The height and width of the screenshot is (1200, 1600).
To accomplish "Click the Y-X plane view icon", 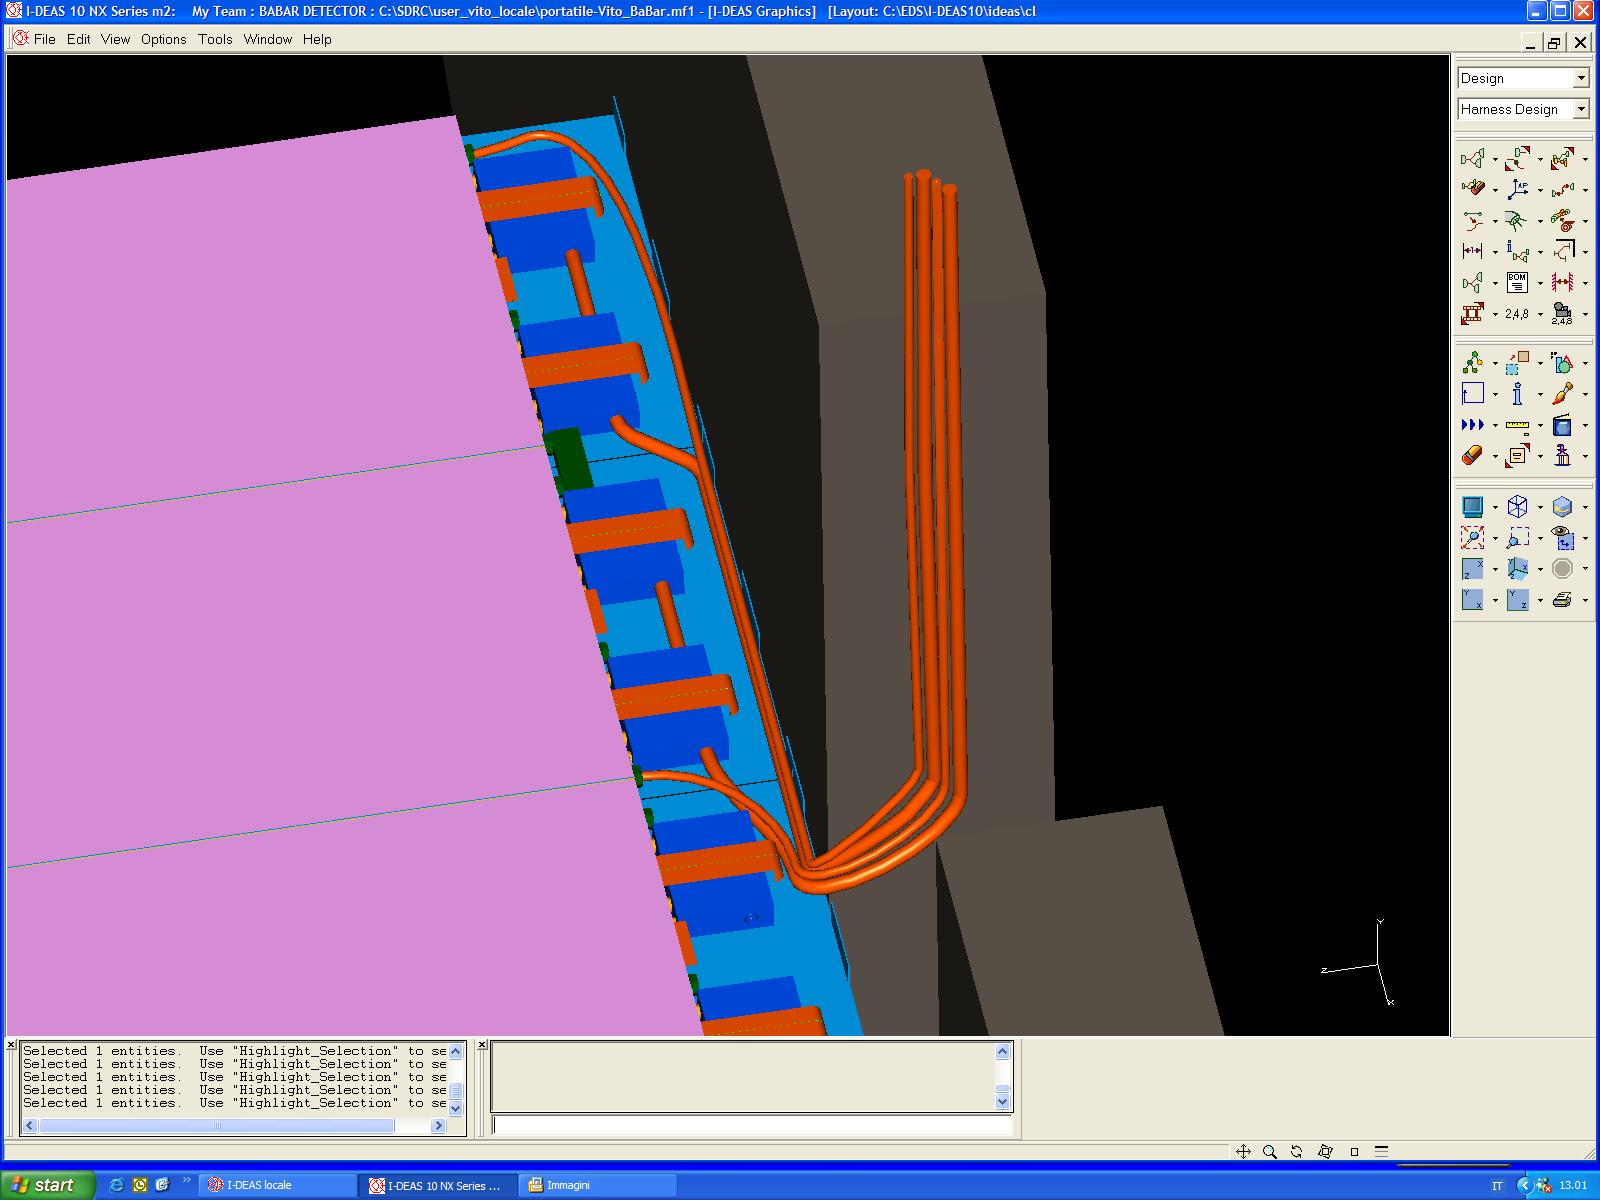I will pyautogui.click(x=1472, y=600).
